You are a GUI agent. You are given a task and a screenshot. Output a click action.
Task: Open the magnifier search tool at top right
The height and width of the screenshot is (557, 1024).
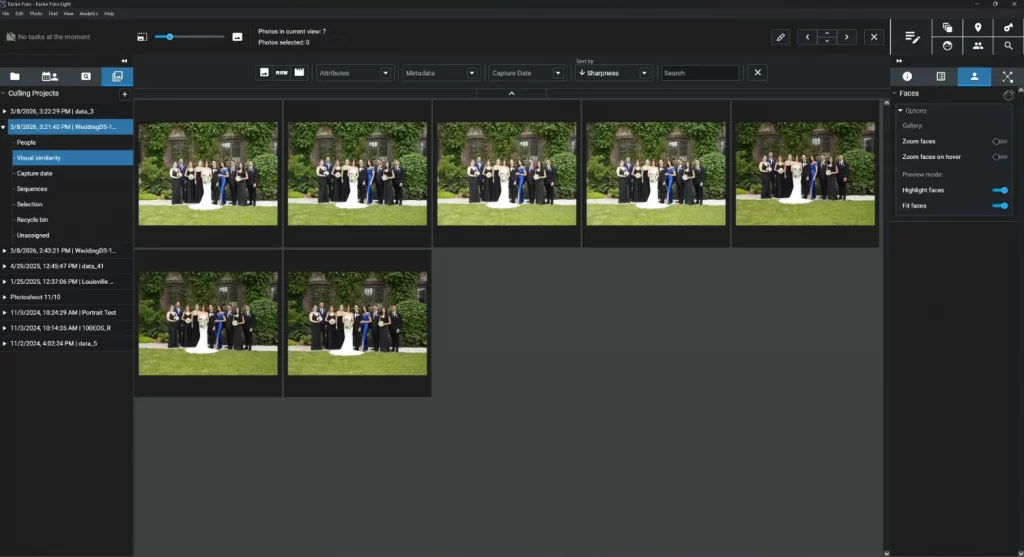coord(1008,46)
